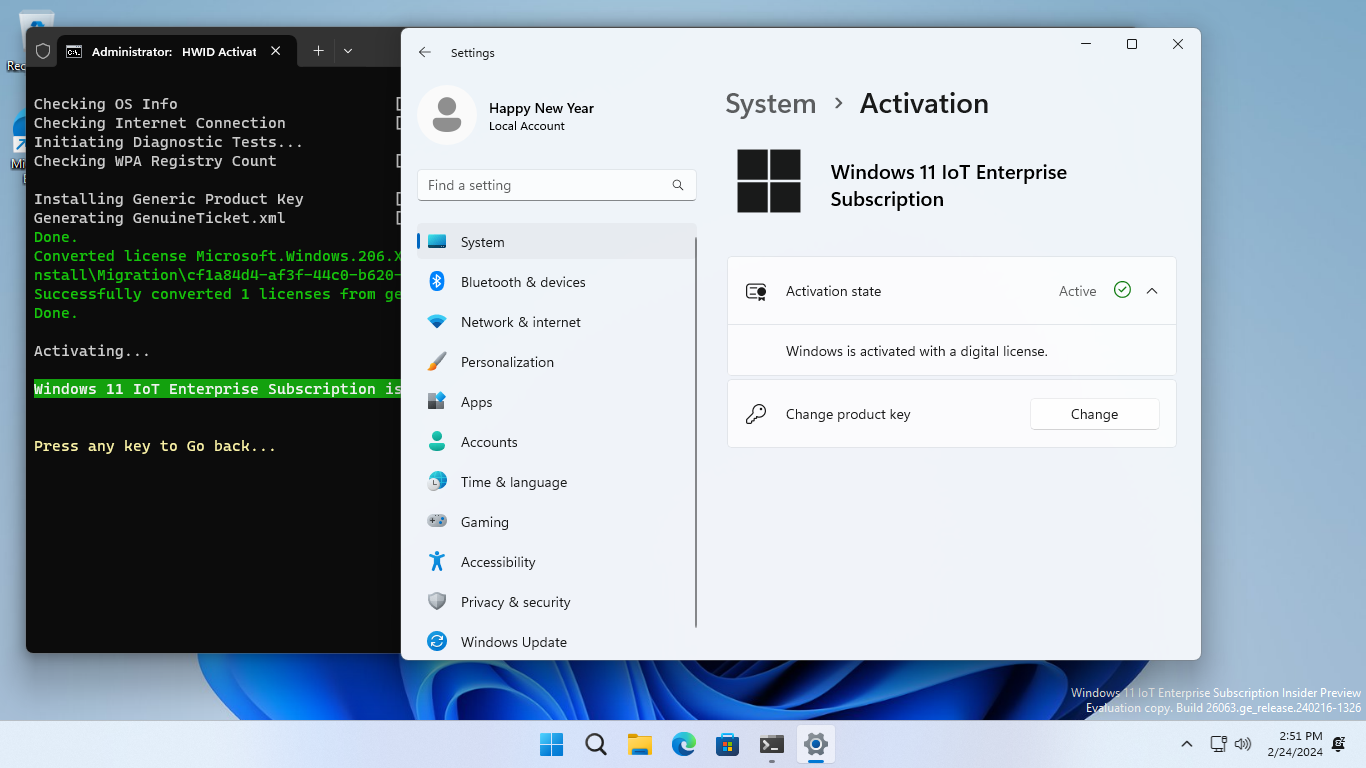
Task: Focus the Find a setting search box
Action: coord(556,185)
